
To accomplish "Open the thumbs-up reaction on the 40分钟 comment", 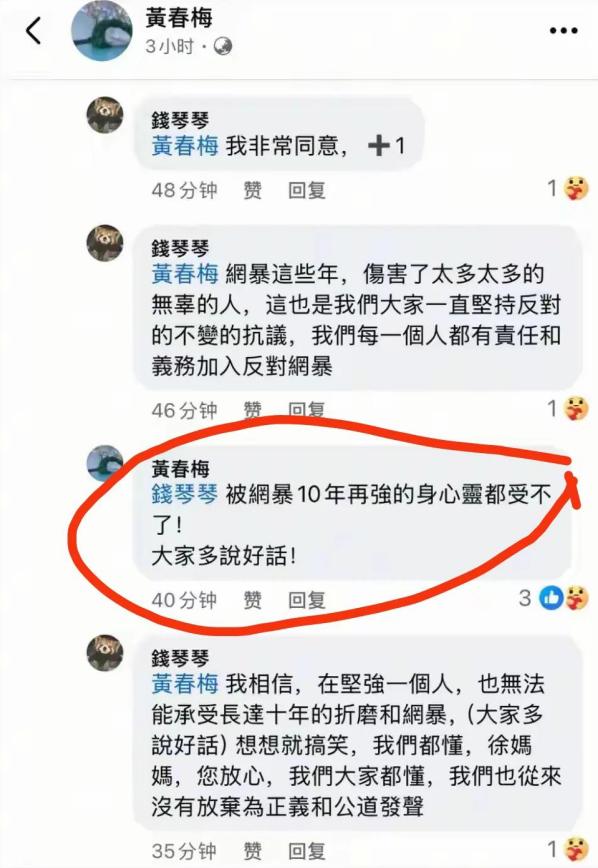I will pyautogui.click(x=551, y=598).
